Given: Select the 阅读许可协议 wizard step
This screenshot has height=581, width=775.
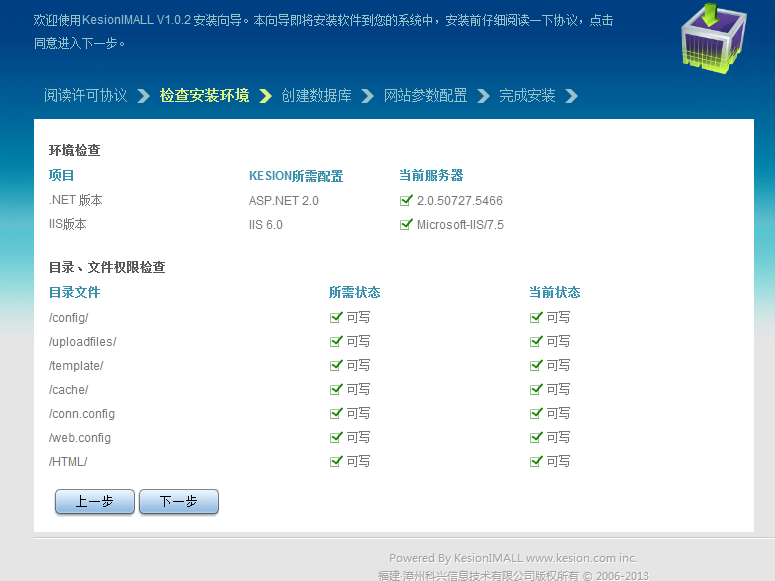Looking at the screenshot, I should pos(86,95).
